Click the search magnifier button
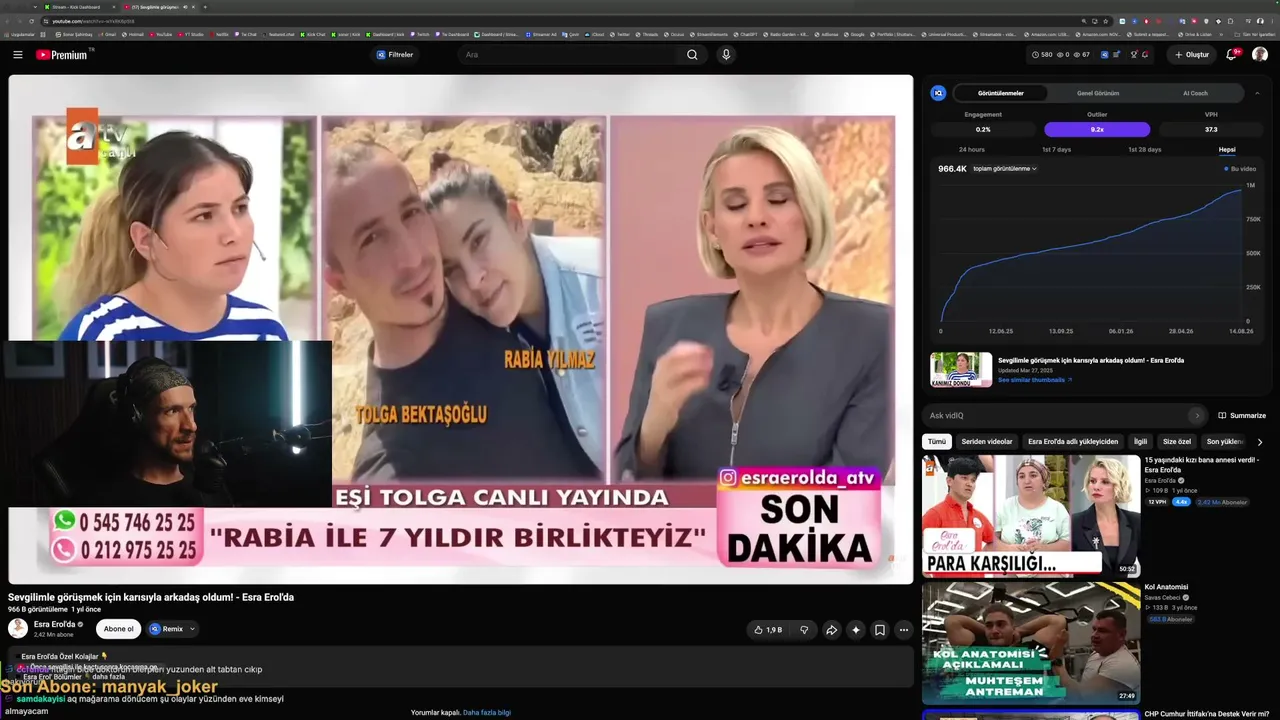The image size is (1280, 720). pyautogui.click(x=692, y=55)
